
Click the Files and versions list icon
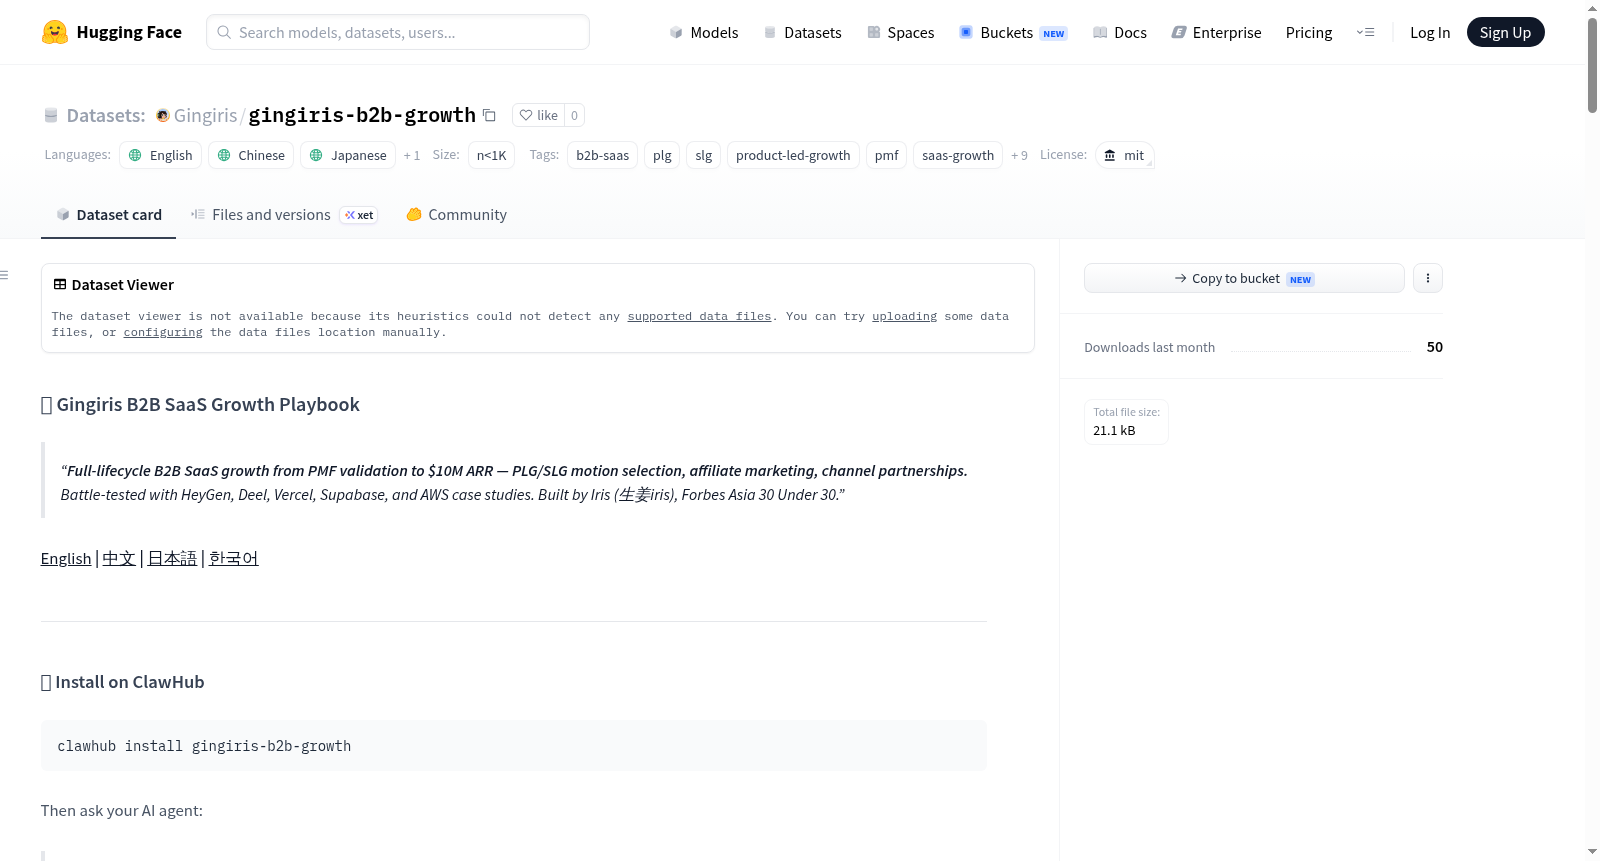point(198,214)
